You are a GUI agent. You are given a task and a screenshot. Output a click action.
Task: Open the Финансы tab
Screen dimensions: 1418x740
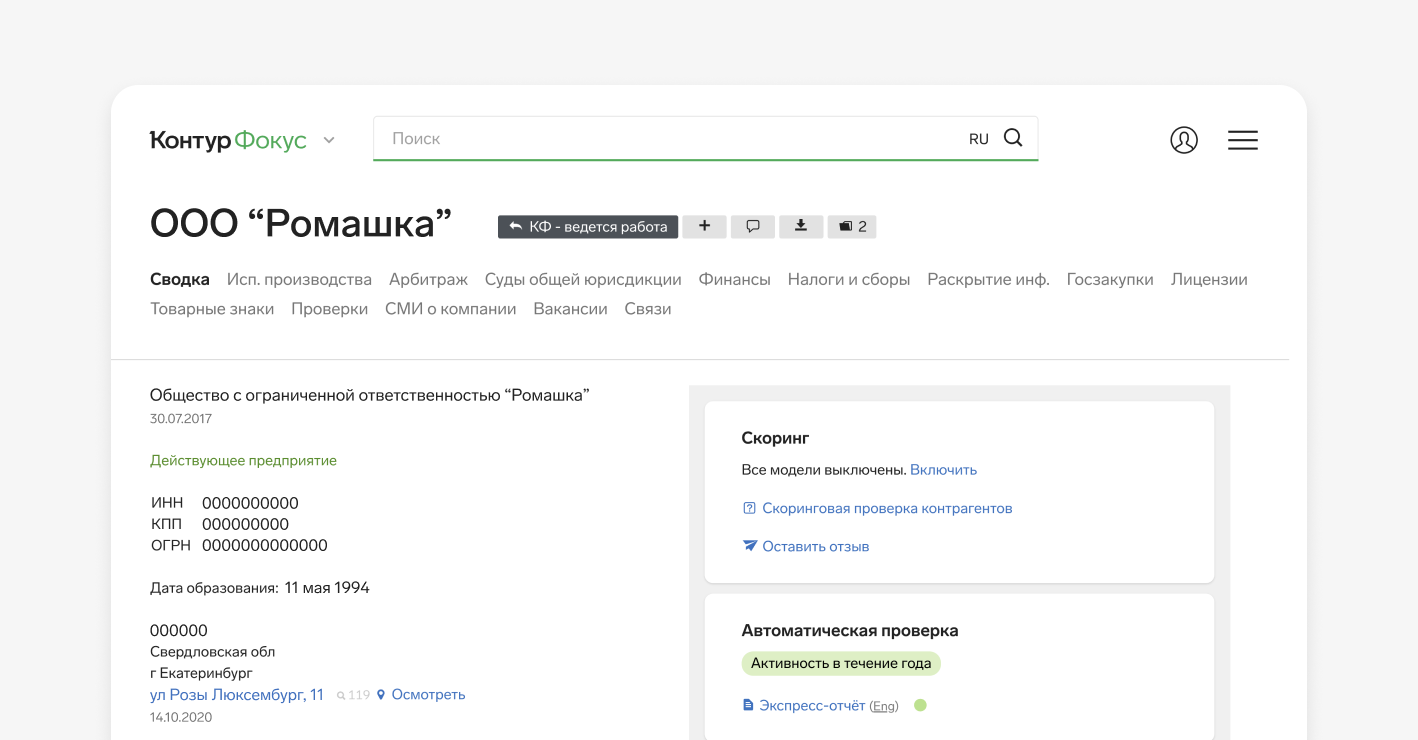(x=734, y=280)
